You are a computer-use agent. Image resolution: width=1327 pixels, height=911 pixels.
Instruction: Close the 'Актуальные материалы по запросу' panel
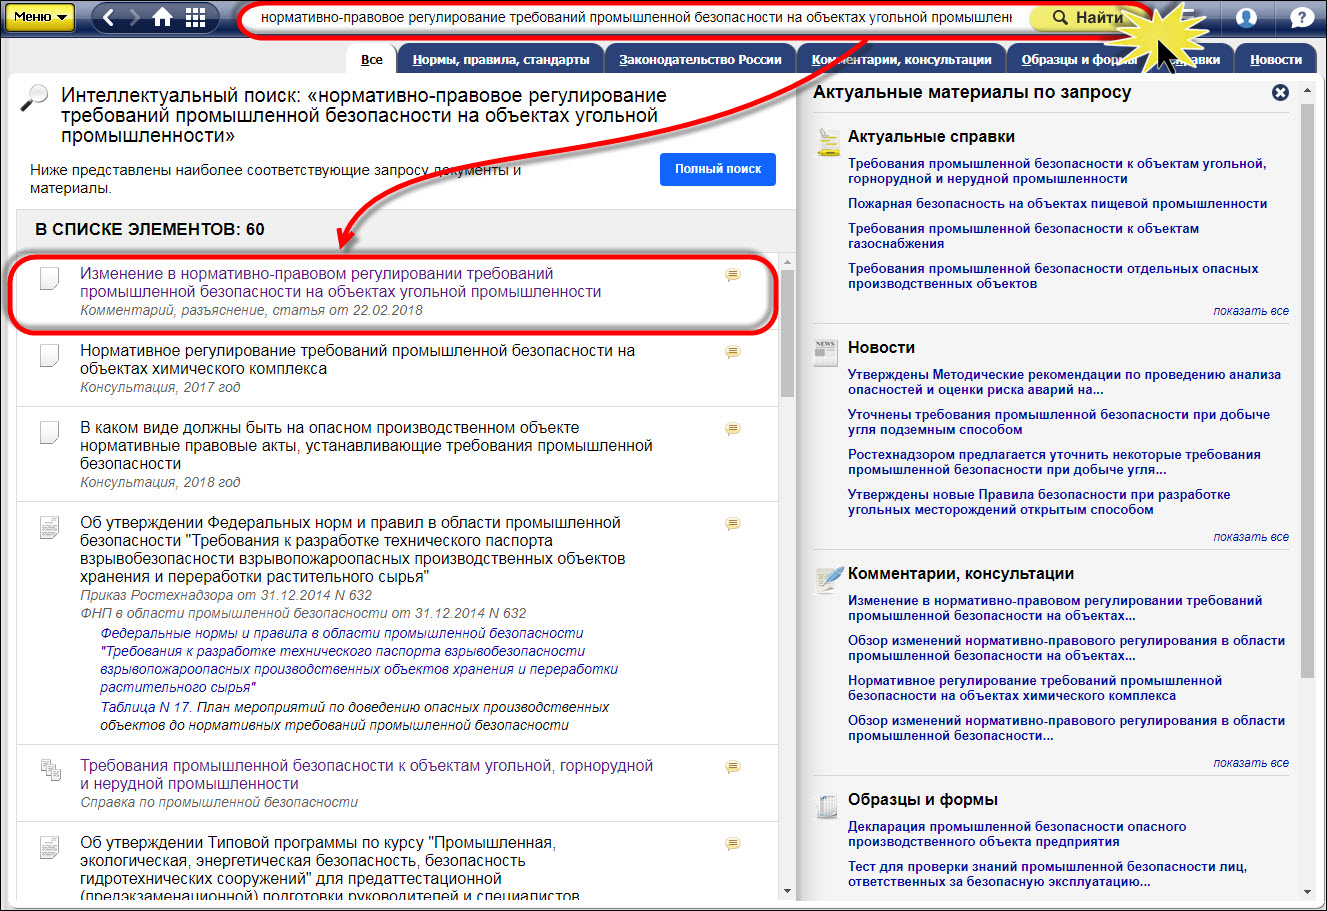click(1280, 92)
